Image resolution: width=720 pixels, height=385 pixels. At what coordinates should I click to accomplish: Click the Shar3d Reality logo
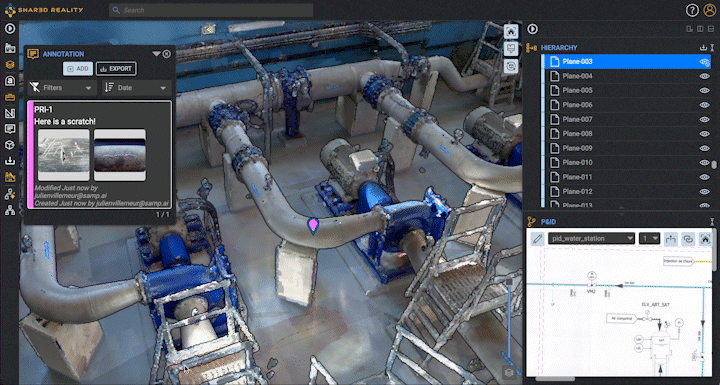coord(44,10)
